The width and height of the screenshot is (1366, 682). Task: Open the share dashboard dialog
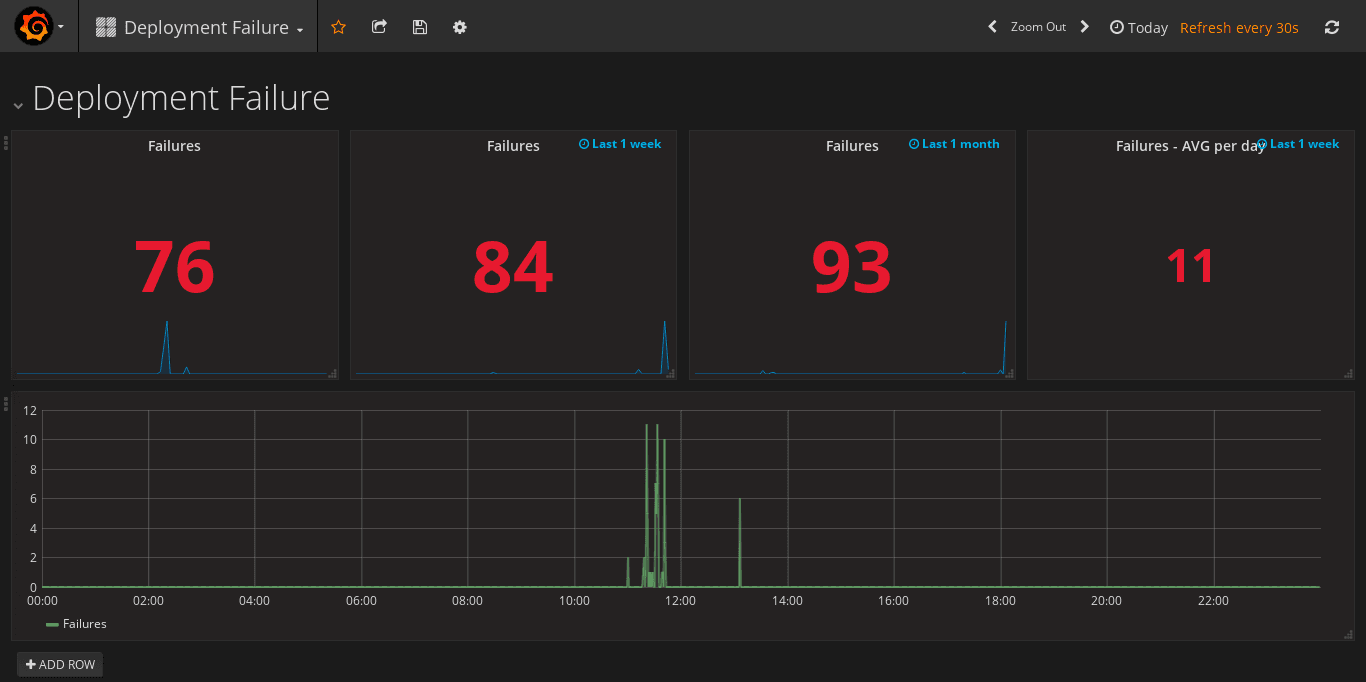(x=379, y=27)
